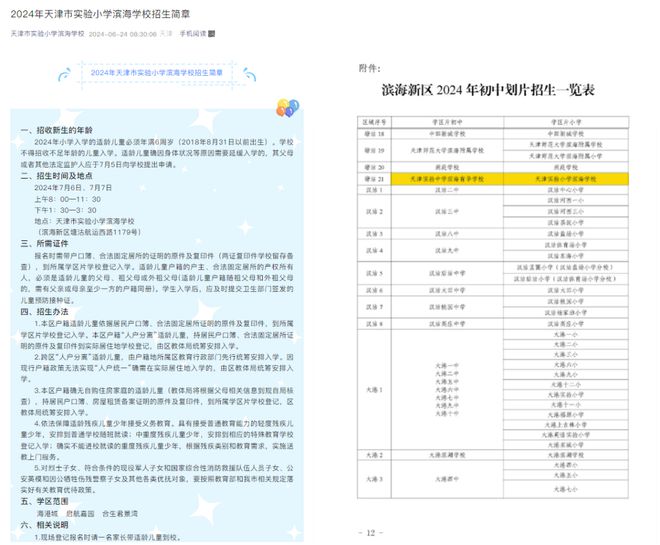
Task: Click the primary cell 大港上古林小学
Action: click(566, 425)
